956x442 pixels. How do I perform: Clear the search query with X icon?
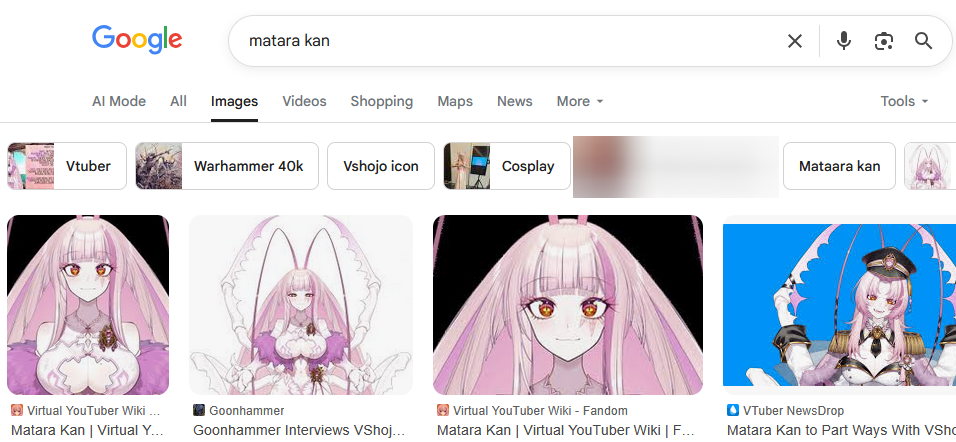[794, 41]
